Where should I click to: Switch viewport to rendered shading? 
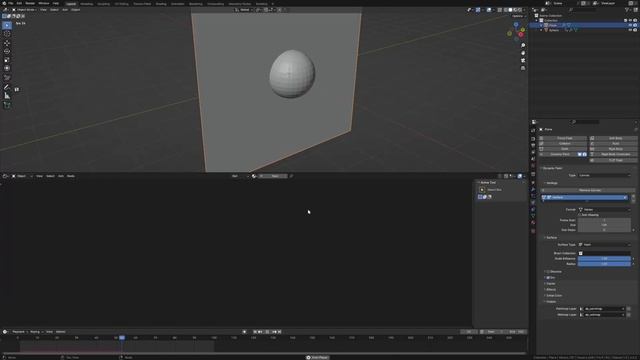tap(520, 10)
